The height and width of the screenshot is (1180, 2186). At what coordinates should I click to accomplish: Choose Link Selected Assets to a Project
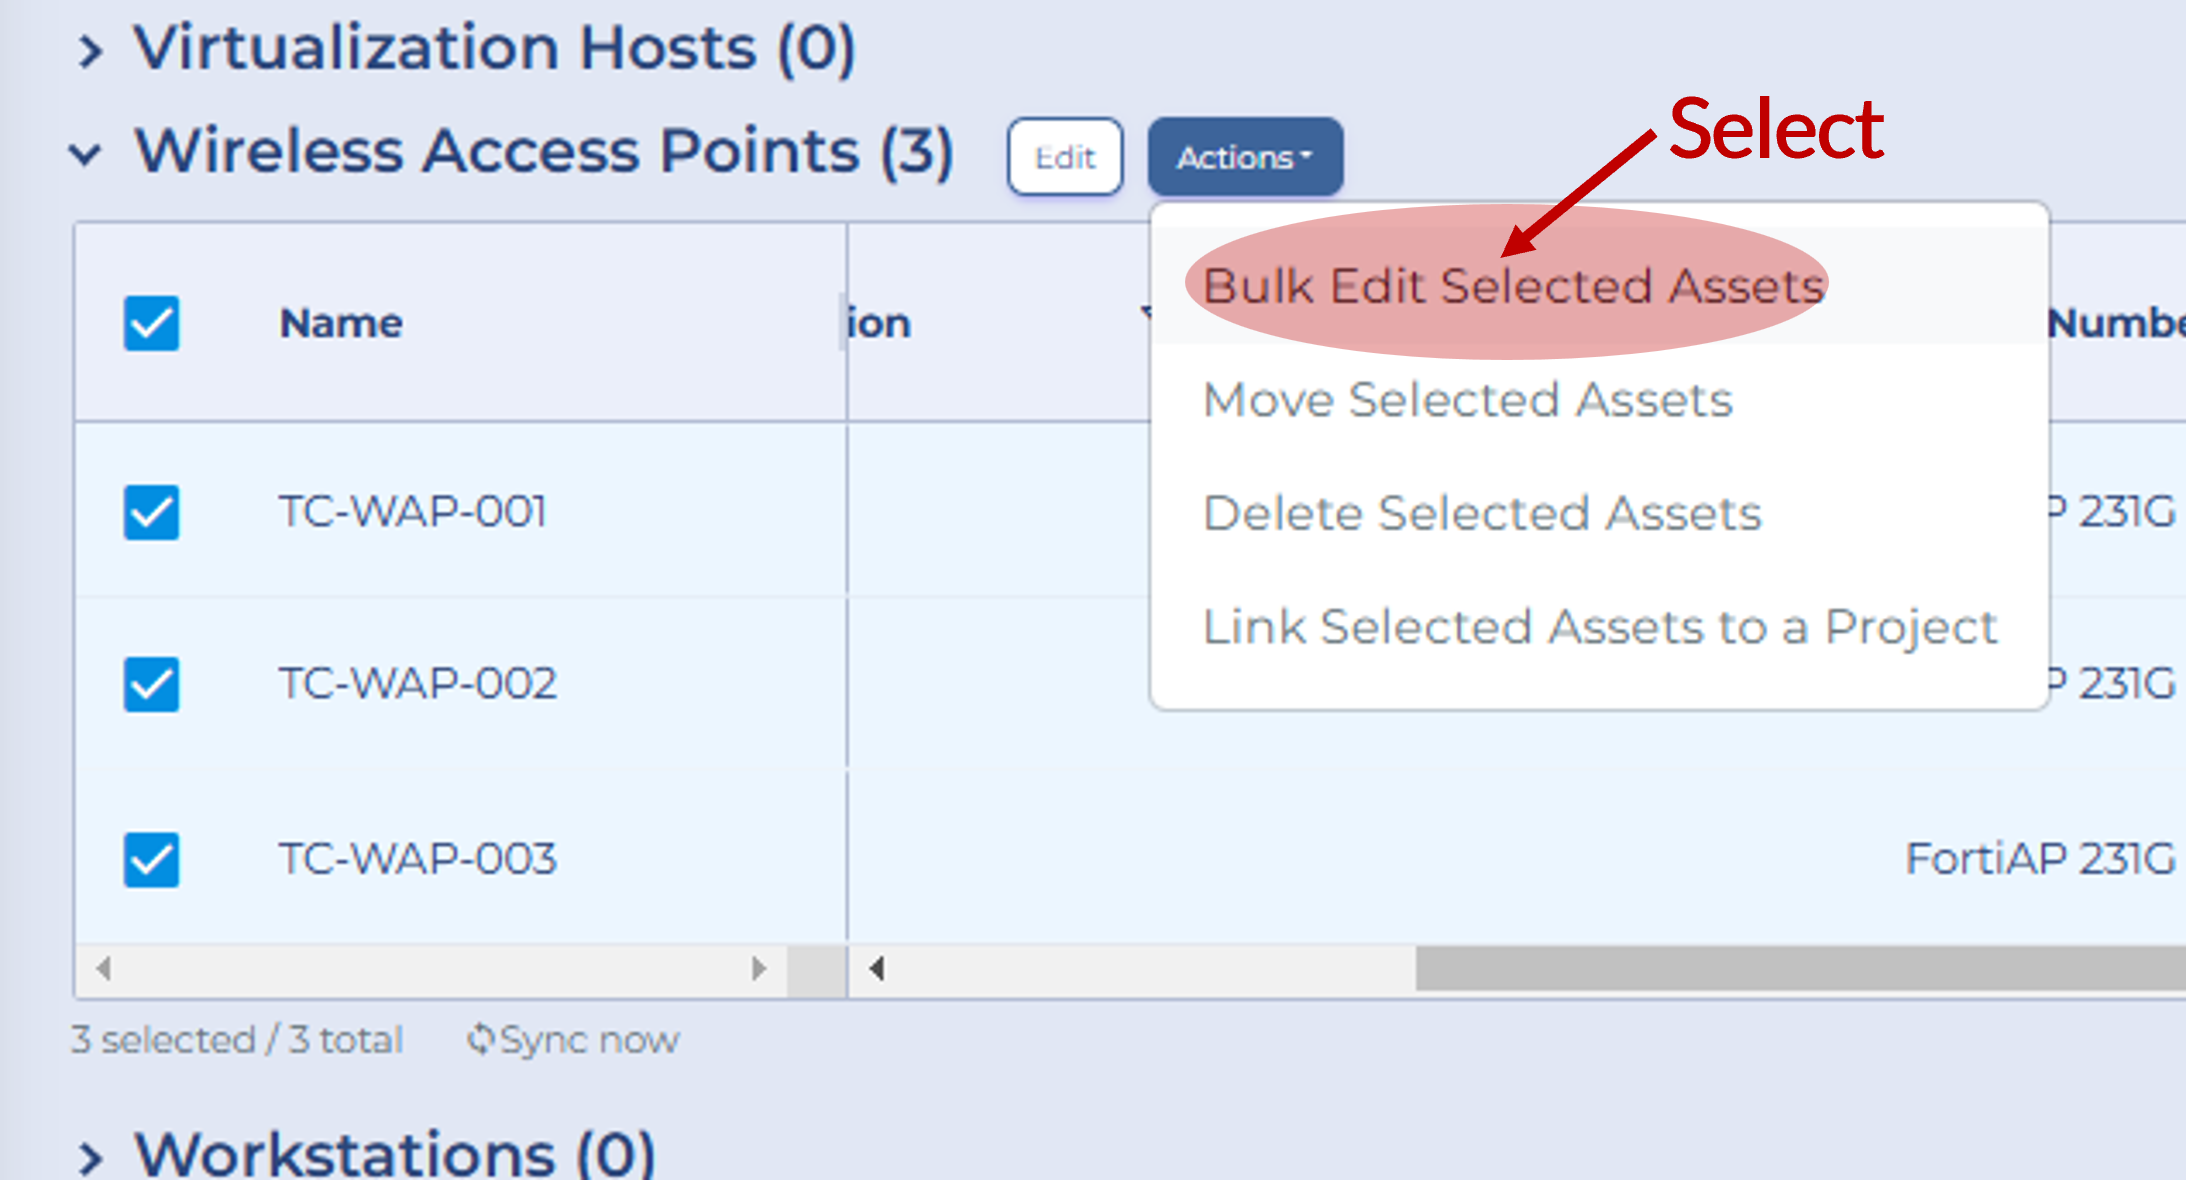point(1600,628)
